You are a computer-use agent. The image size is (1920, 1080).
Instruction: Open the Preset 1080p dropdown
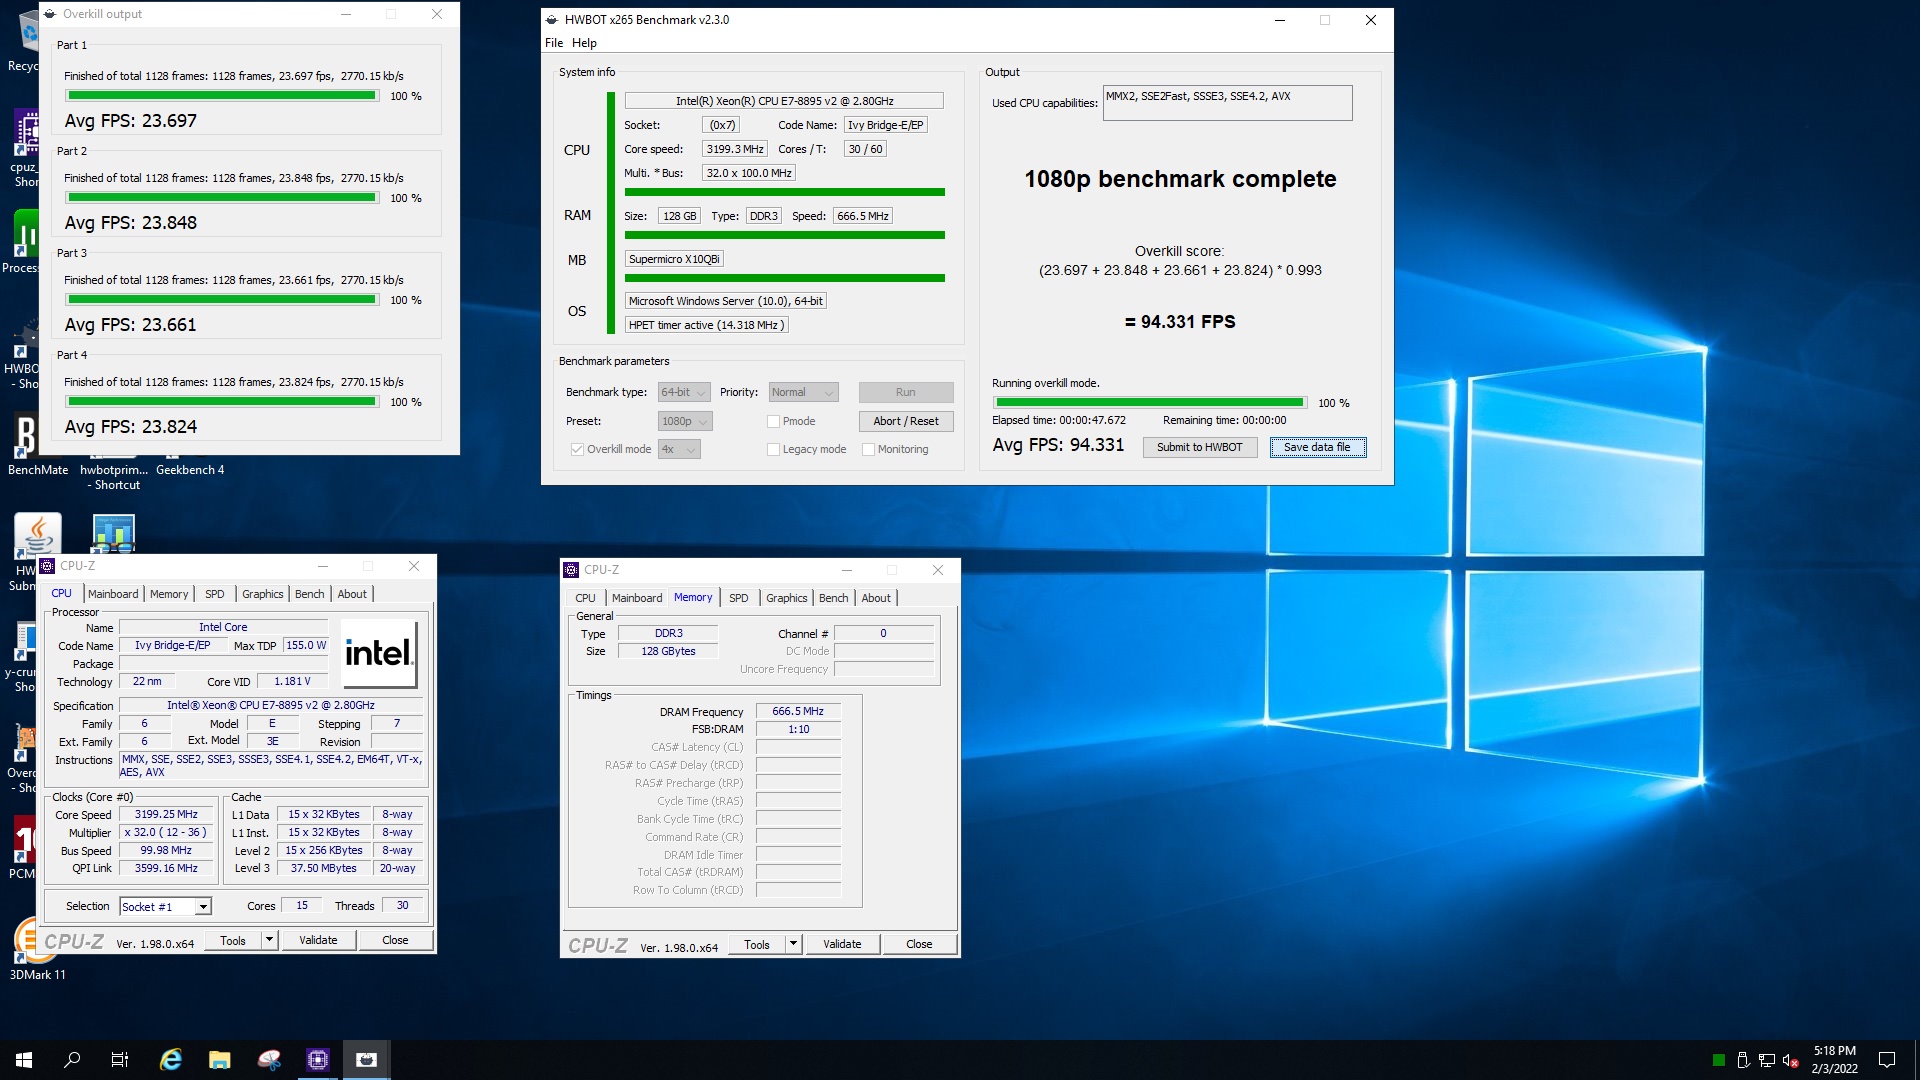coord(685,422)
